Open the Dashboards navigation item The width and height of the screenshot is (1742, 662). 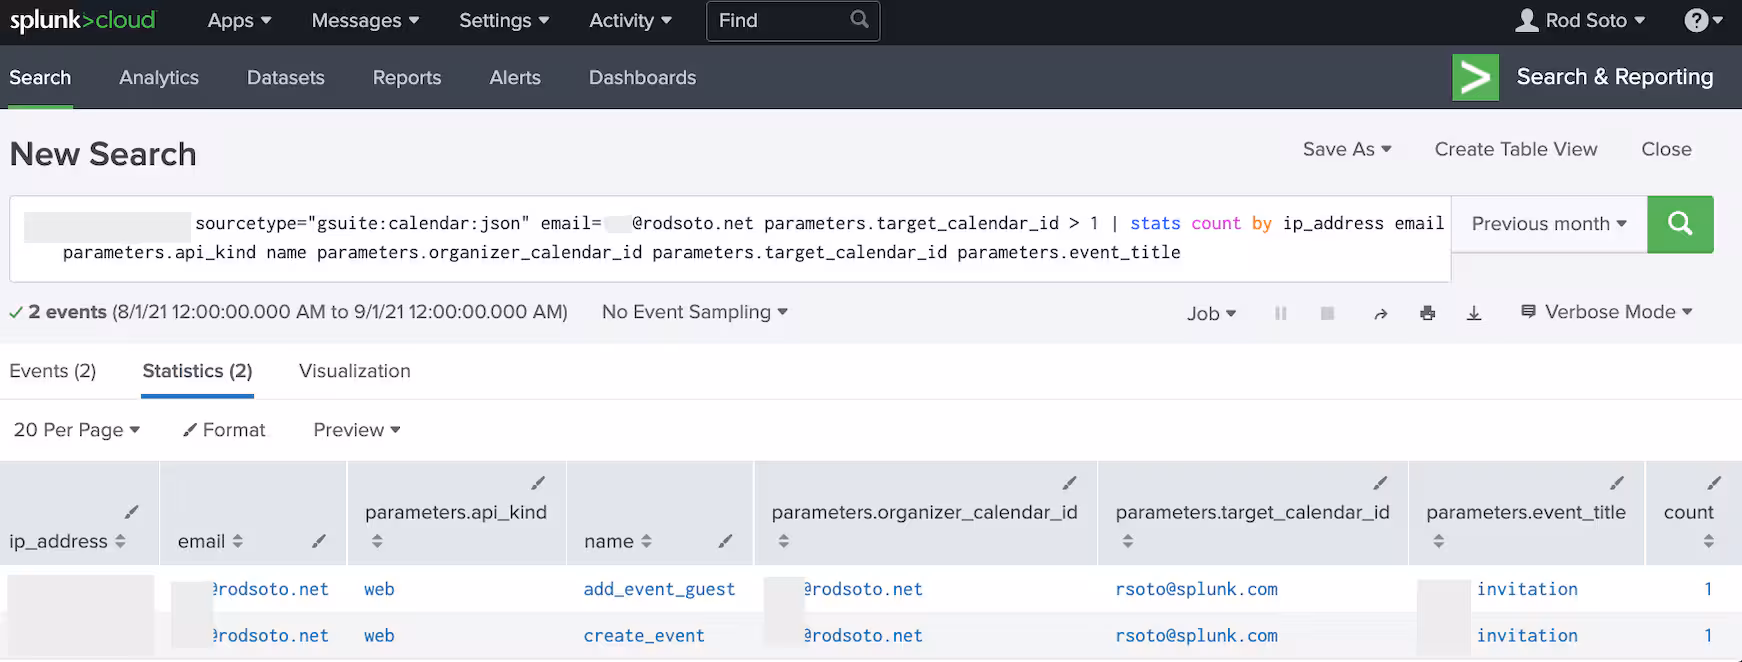[x=642, y=78]
